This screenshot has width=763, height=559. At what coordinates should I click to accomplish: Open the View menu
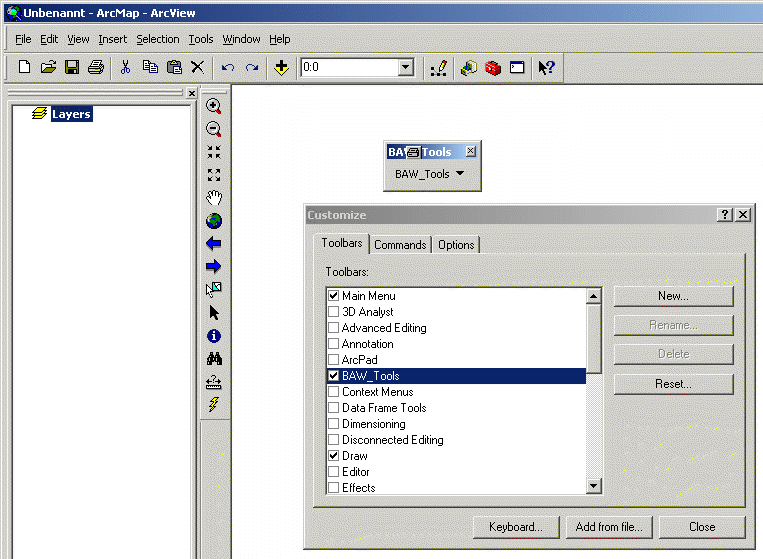coord(78,39)
